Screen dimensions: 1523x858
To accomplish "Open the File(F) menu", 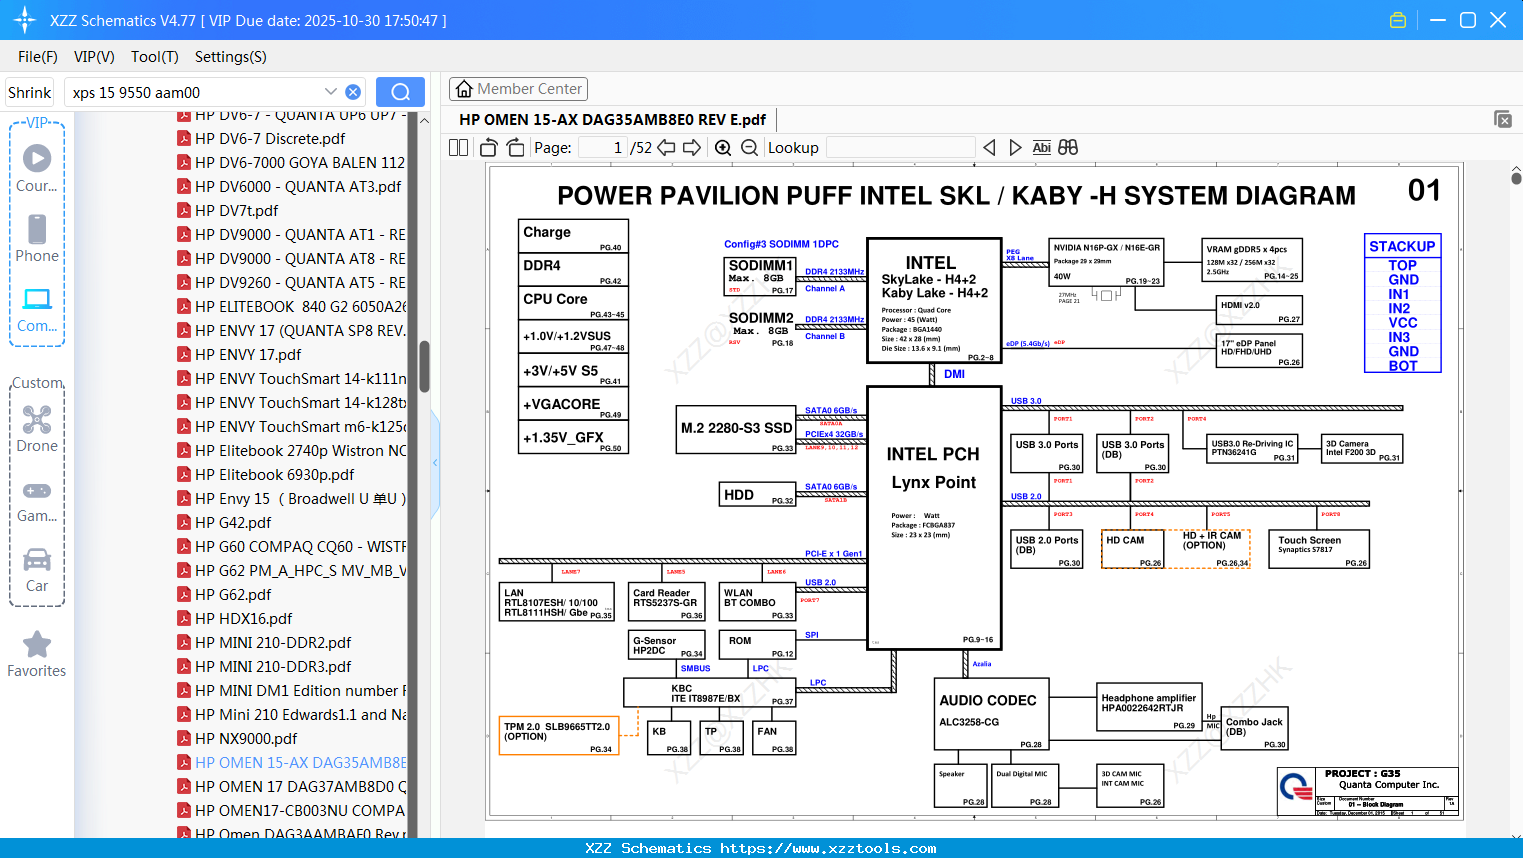I will [38, 57].
